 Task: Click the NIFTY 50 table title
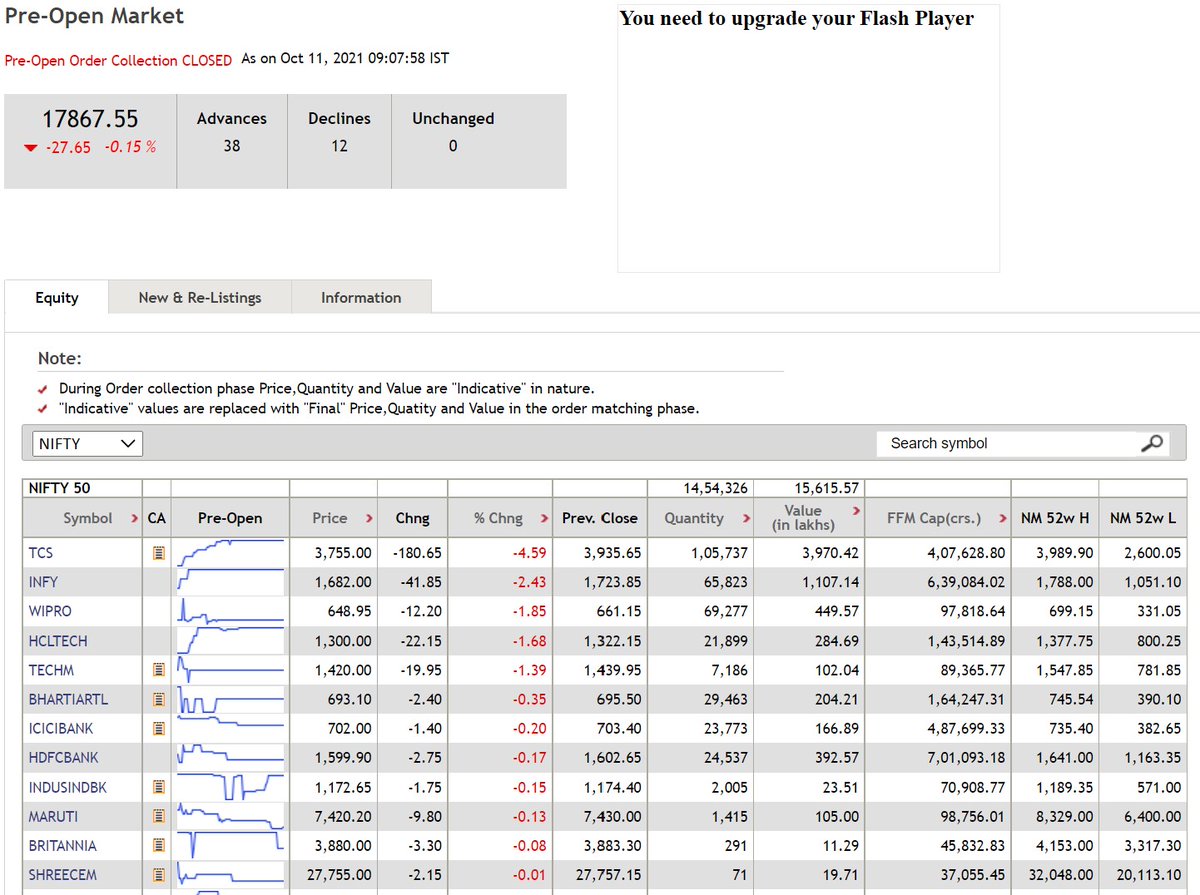pos(59,488)
